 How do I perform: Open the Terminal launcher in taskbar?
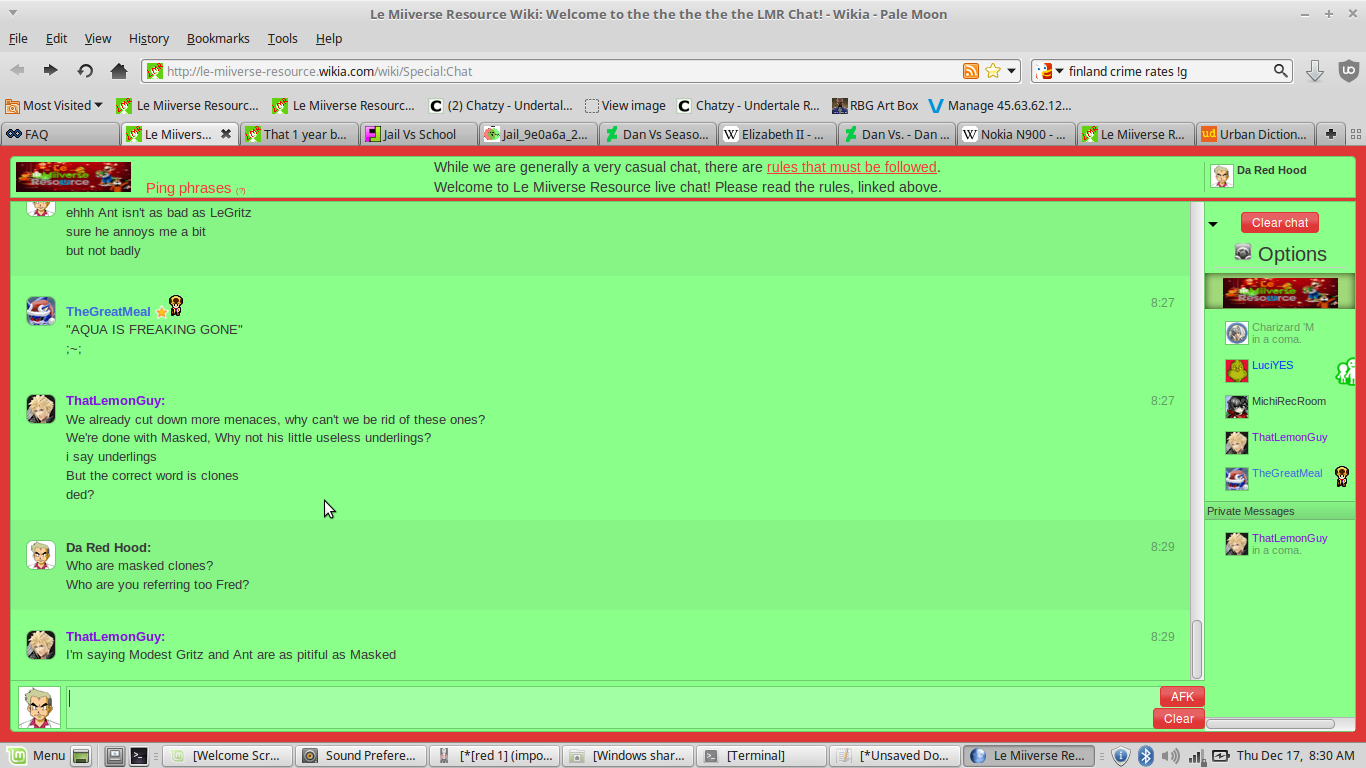click(139, 756)
